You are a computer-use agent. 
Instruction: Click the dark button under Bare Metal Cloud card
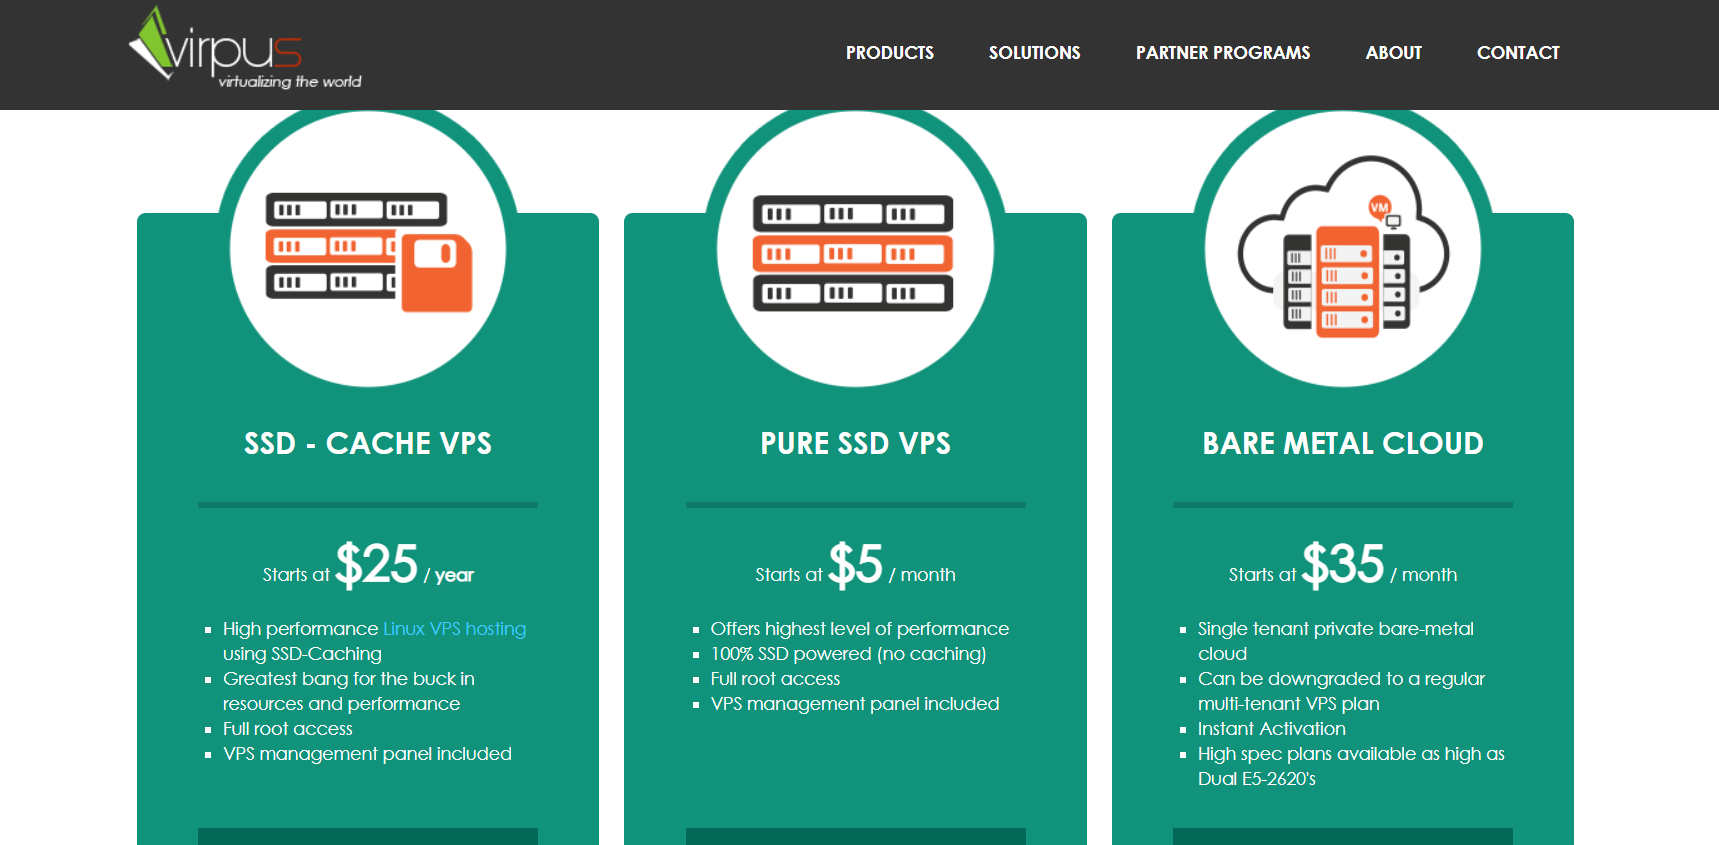[1342, 836]
